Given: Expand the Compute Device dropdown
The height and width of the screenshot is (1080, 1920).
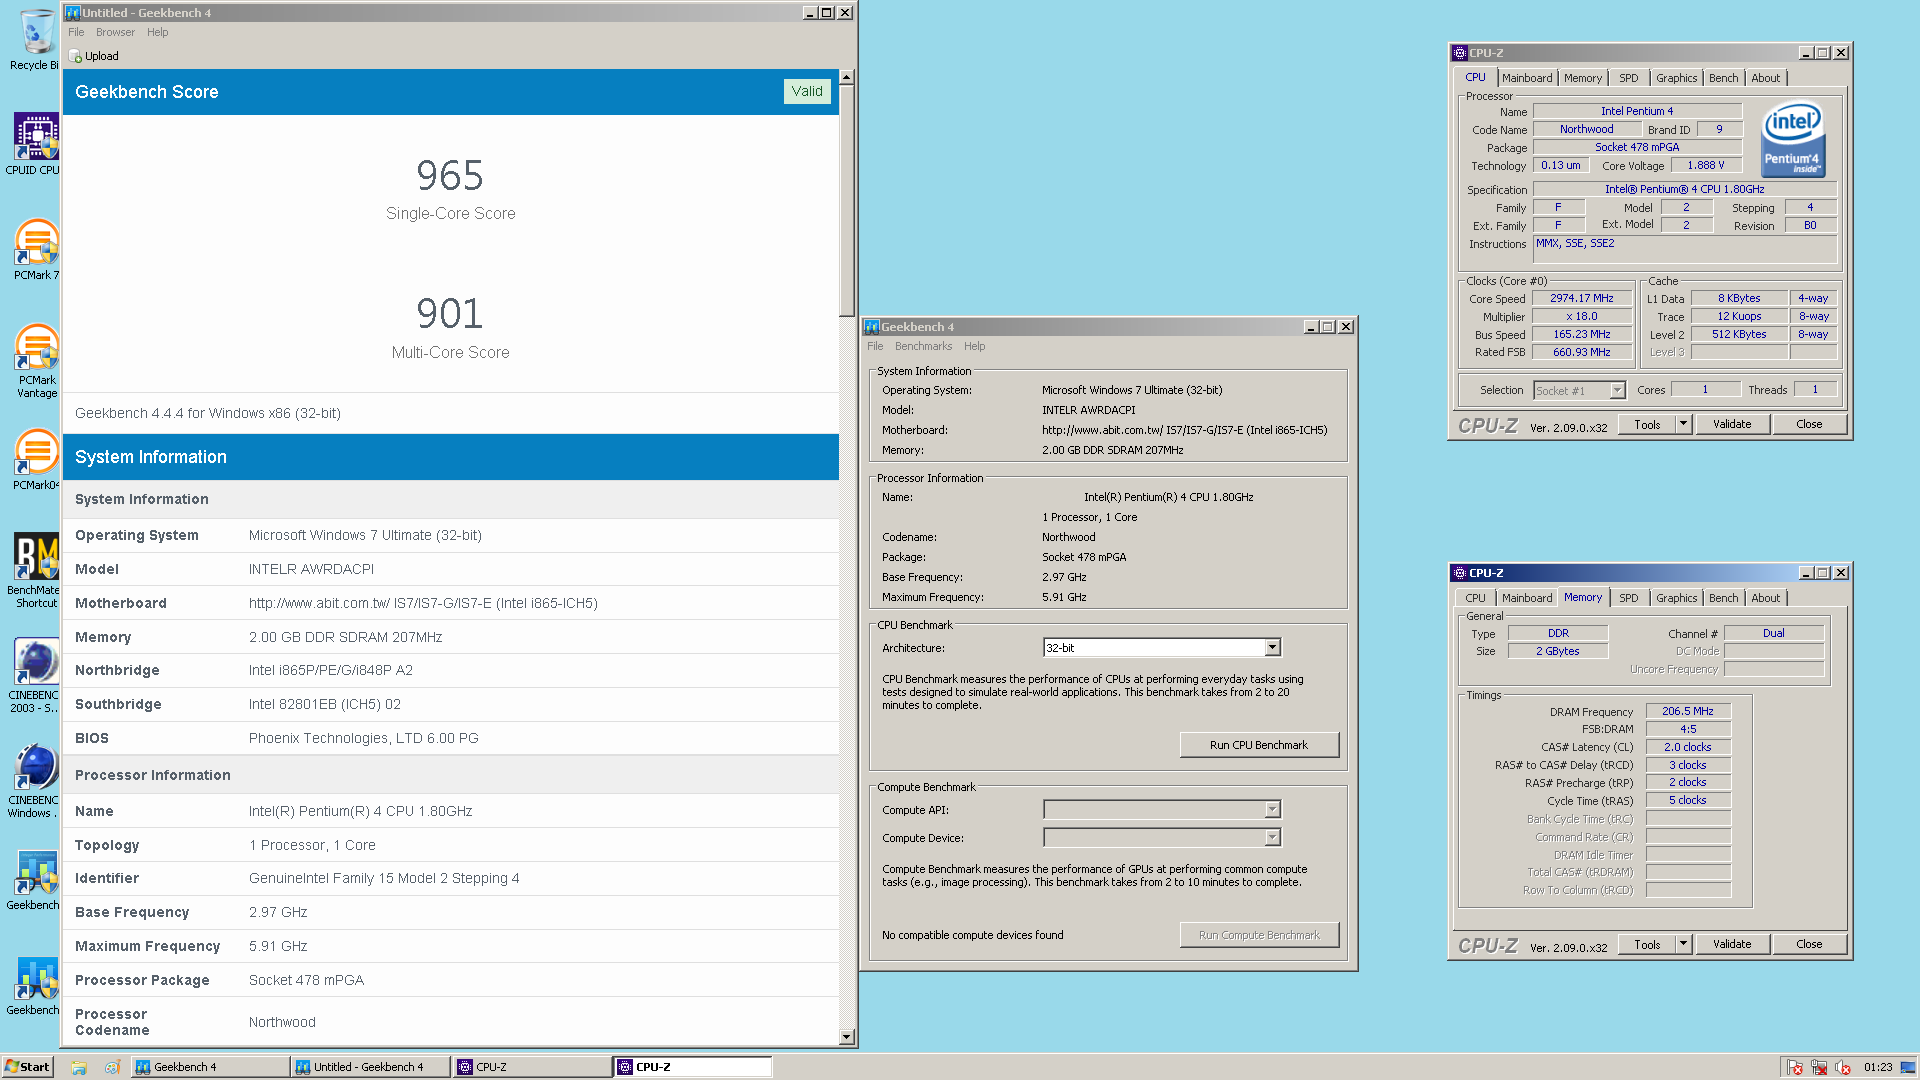Looking at the screenshot, I should (x=1272, y=838).
